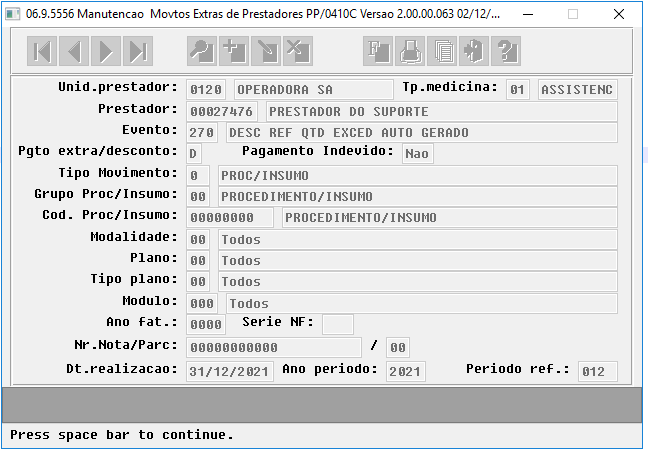
Task: Click the Parc field 00
Action: point(398,348)
